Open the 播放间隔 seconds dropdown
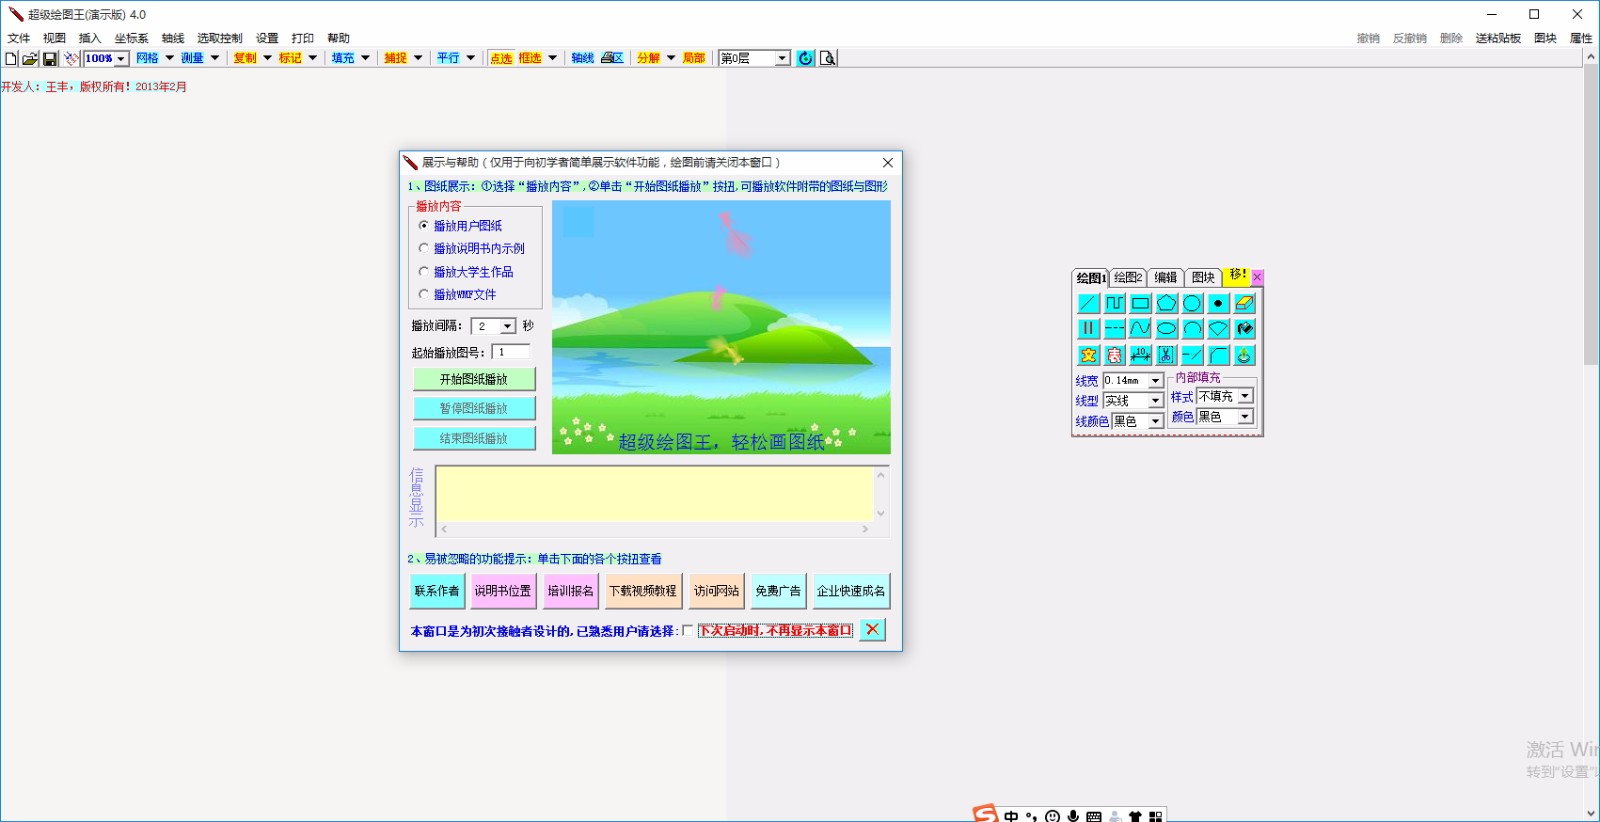The height and width of the screenshot is (822, 1600). (508, 327)
